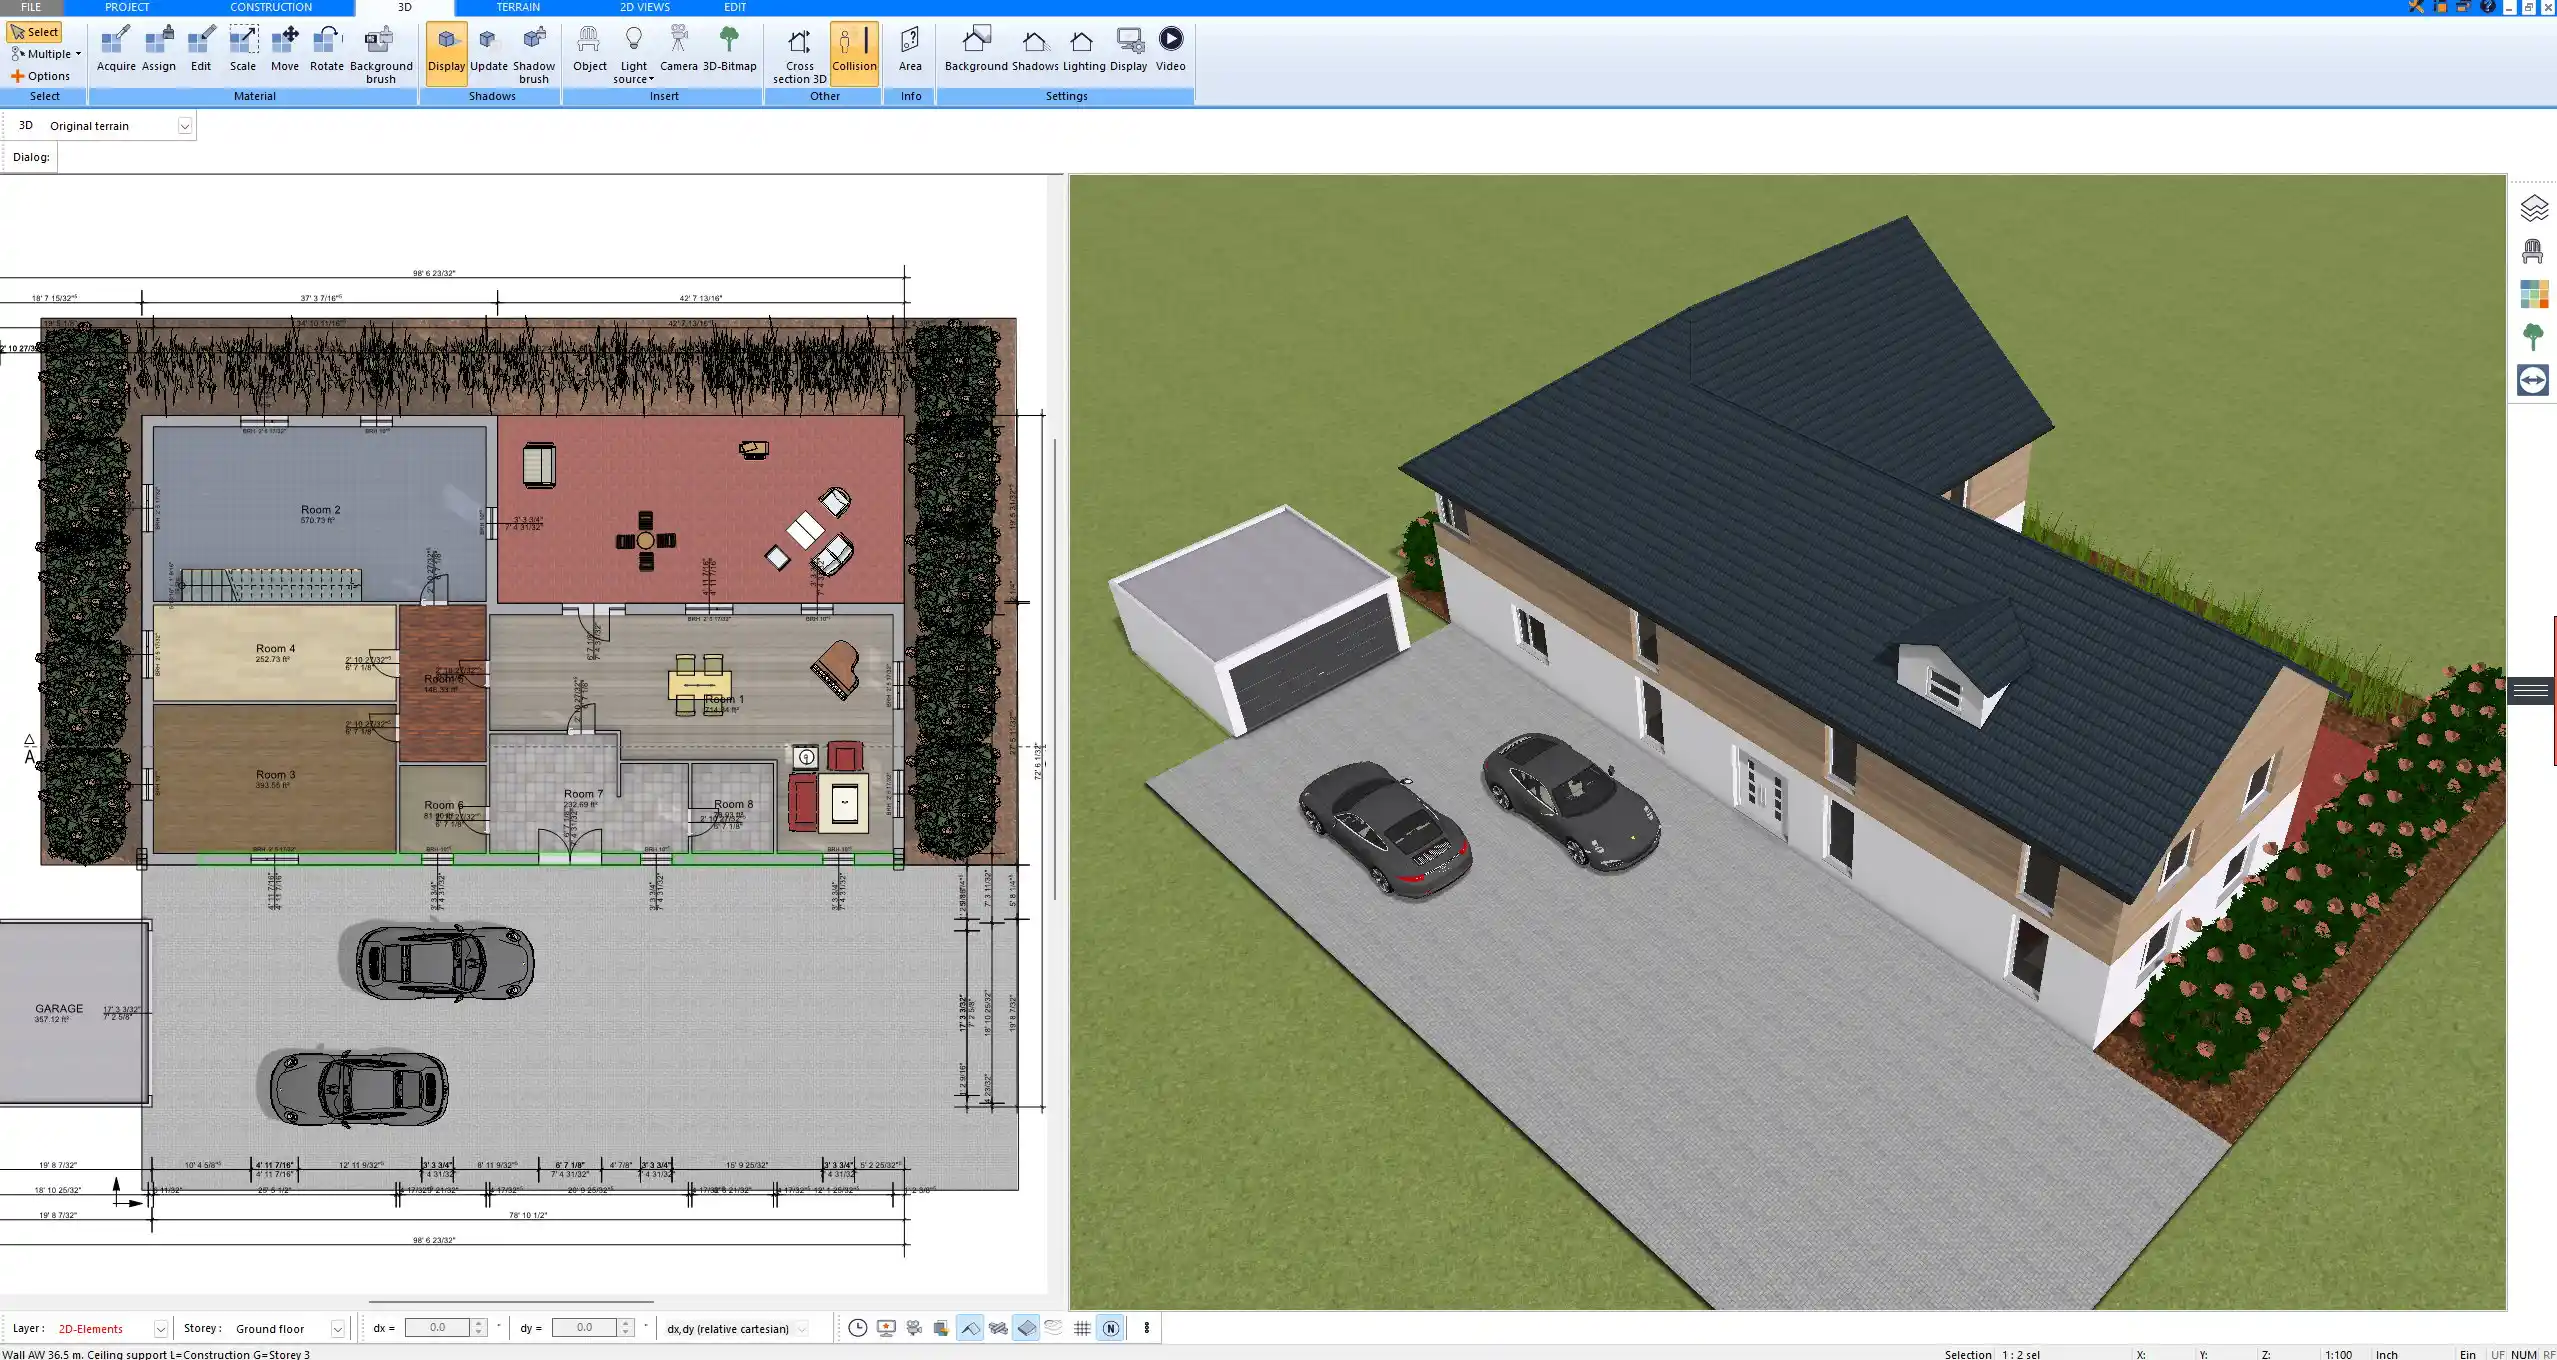
Task: Pick the Background brush tool
Action: [x=381, y=55]
